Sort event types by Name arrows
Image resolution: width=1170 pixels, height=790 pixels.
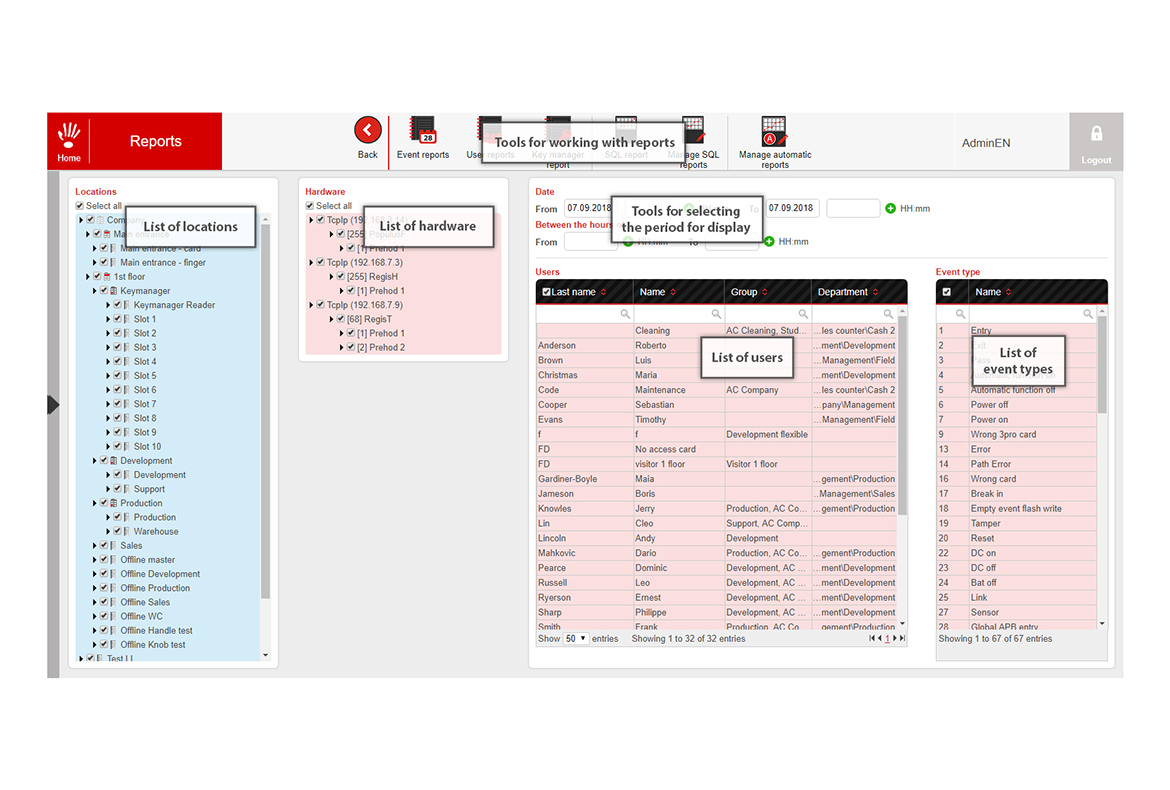tap(1008, 292)
